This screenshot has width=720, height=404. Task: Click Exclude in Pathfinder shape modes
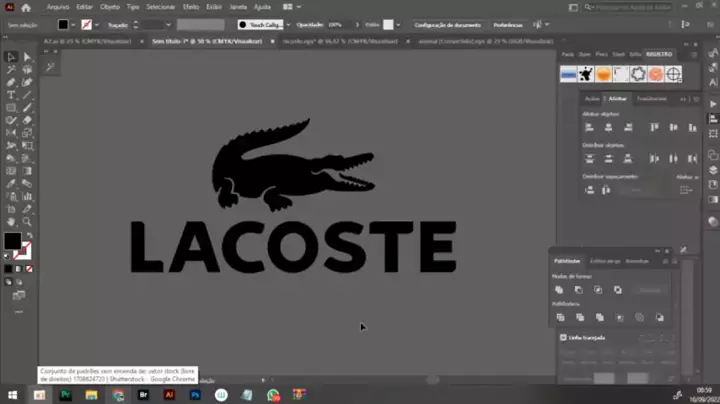tap(618, 290)
